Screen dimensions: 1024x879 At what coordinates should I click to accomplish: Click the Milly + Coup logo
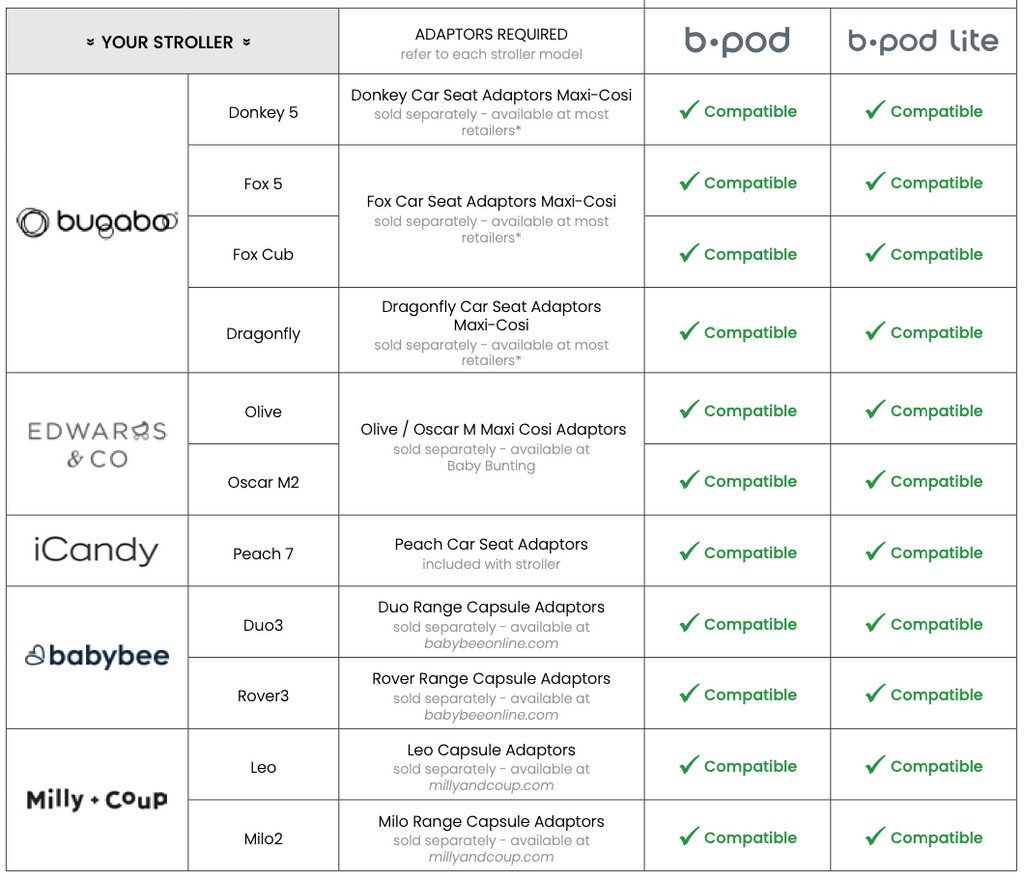coord(97,799)
